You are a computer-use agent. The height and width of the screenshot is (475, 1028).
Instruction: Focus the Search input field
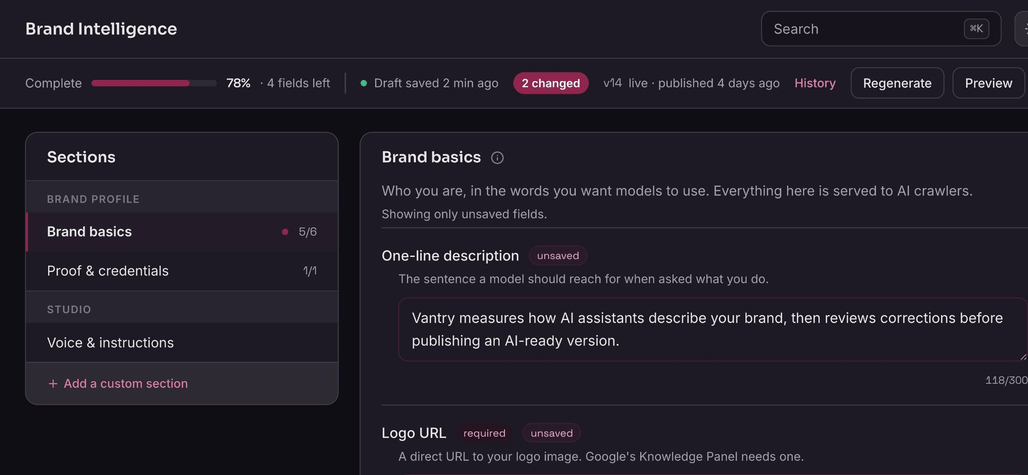[x=880, y=29]
